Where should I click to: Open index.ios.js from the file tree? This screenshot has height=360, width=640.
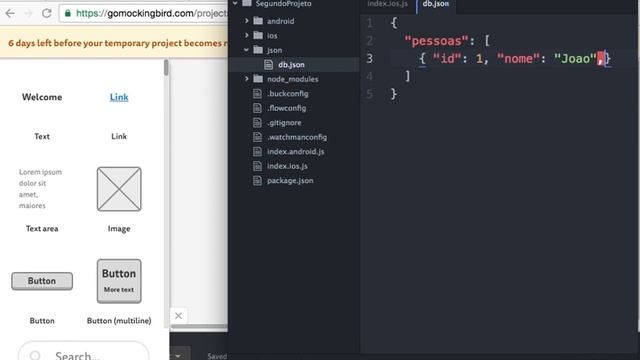(x=287, y=166)
